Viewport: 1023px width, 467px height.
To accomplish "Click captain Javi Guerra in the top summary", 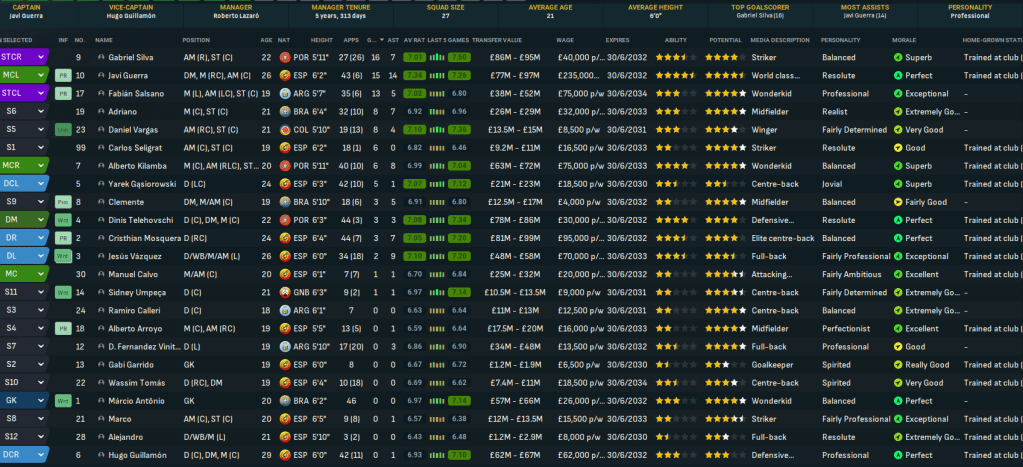I will pos(25,16).
